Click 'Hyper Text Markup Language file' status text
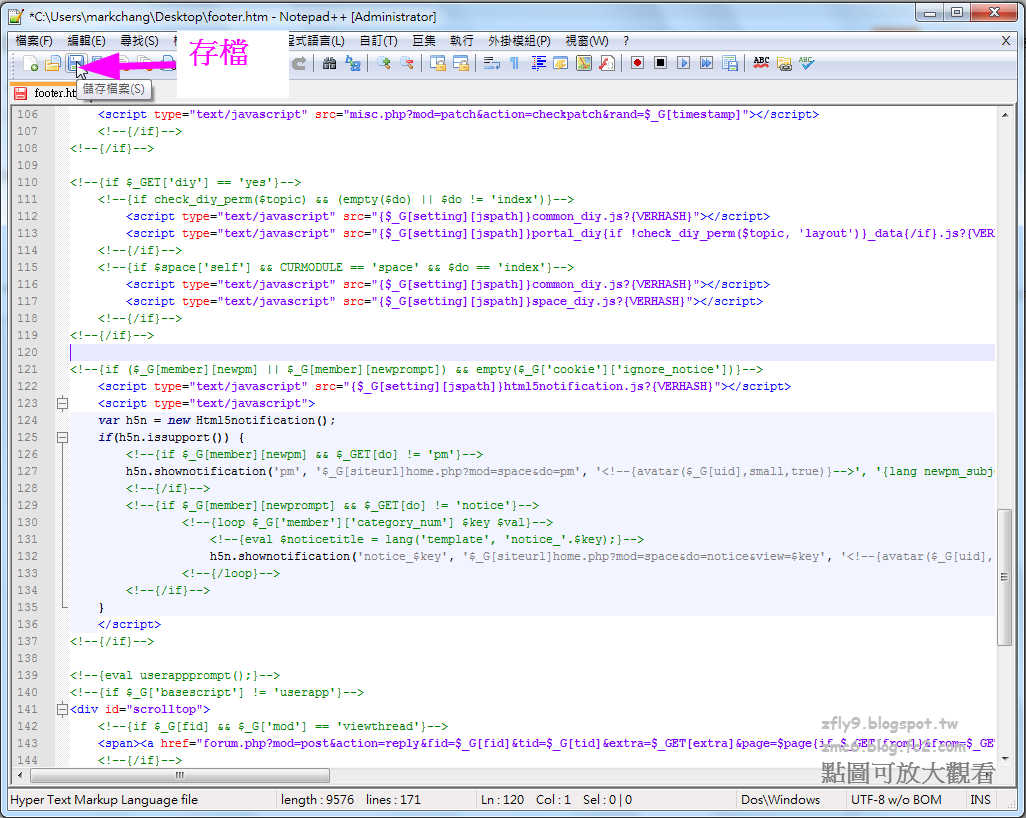Image resolution: width=1026 pixels, height=818 pixels. tap(104, 800)
